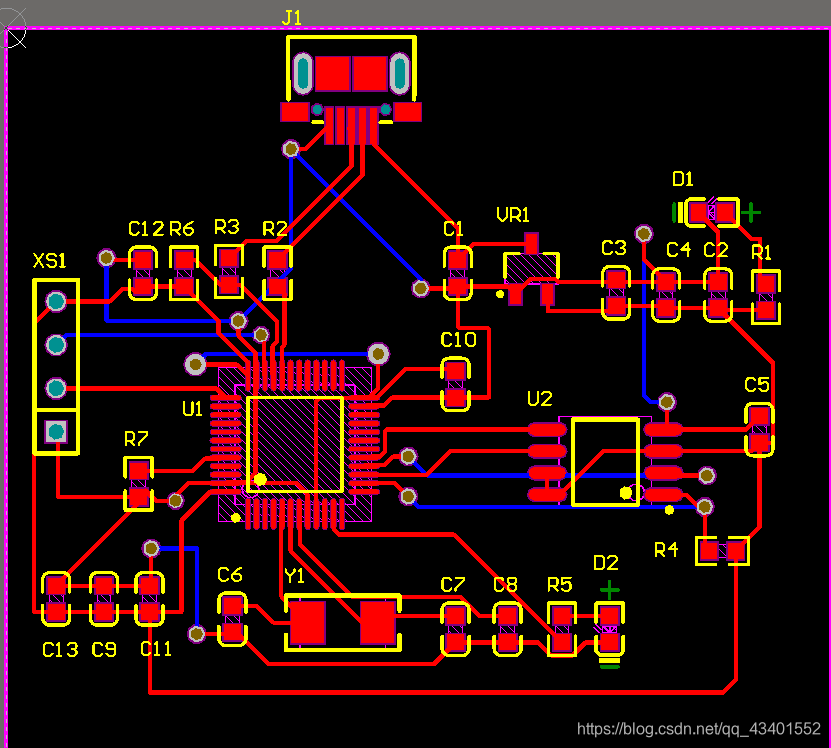Click the R2 designator label
831x748 pixels.
click(275, 229)
